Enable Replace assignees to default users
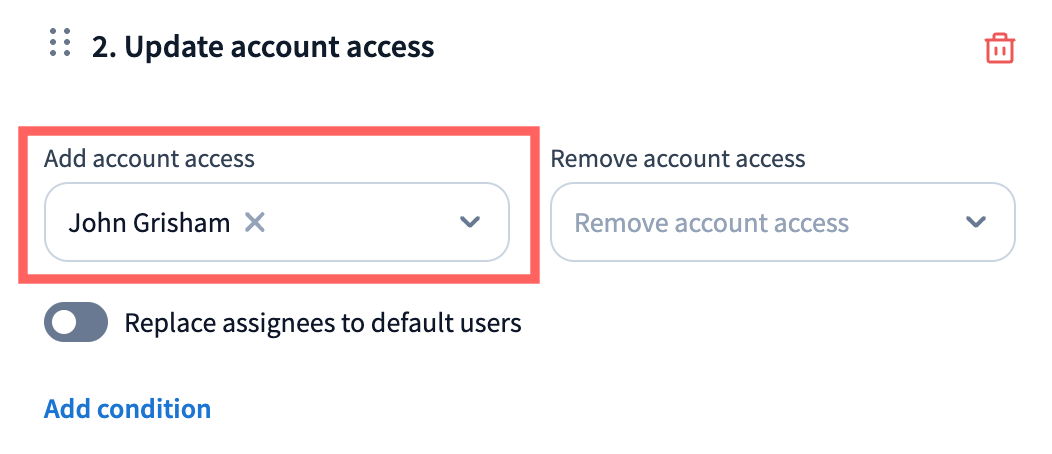 [x=76, y=323]
